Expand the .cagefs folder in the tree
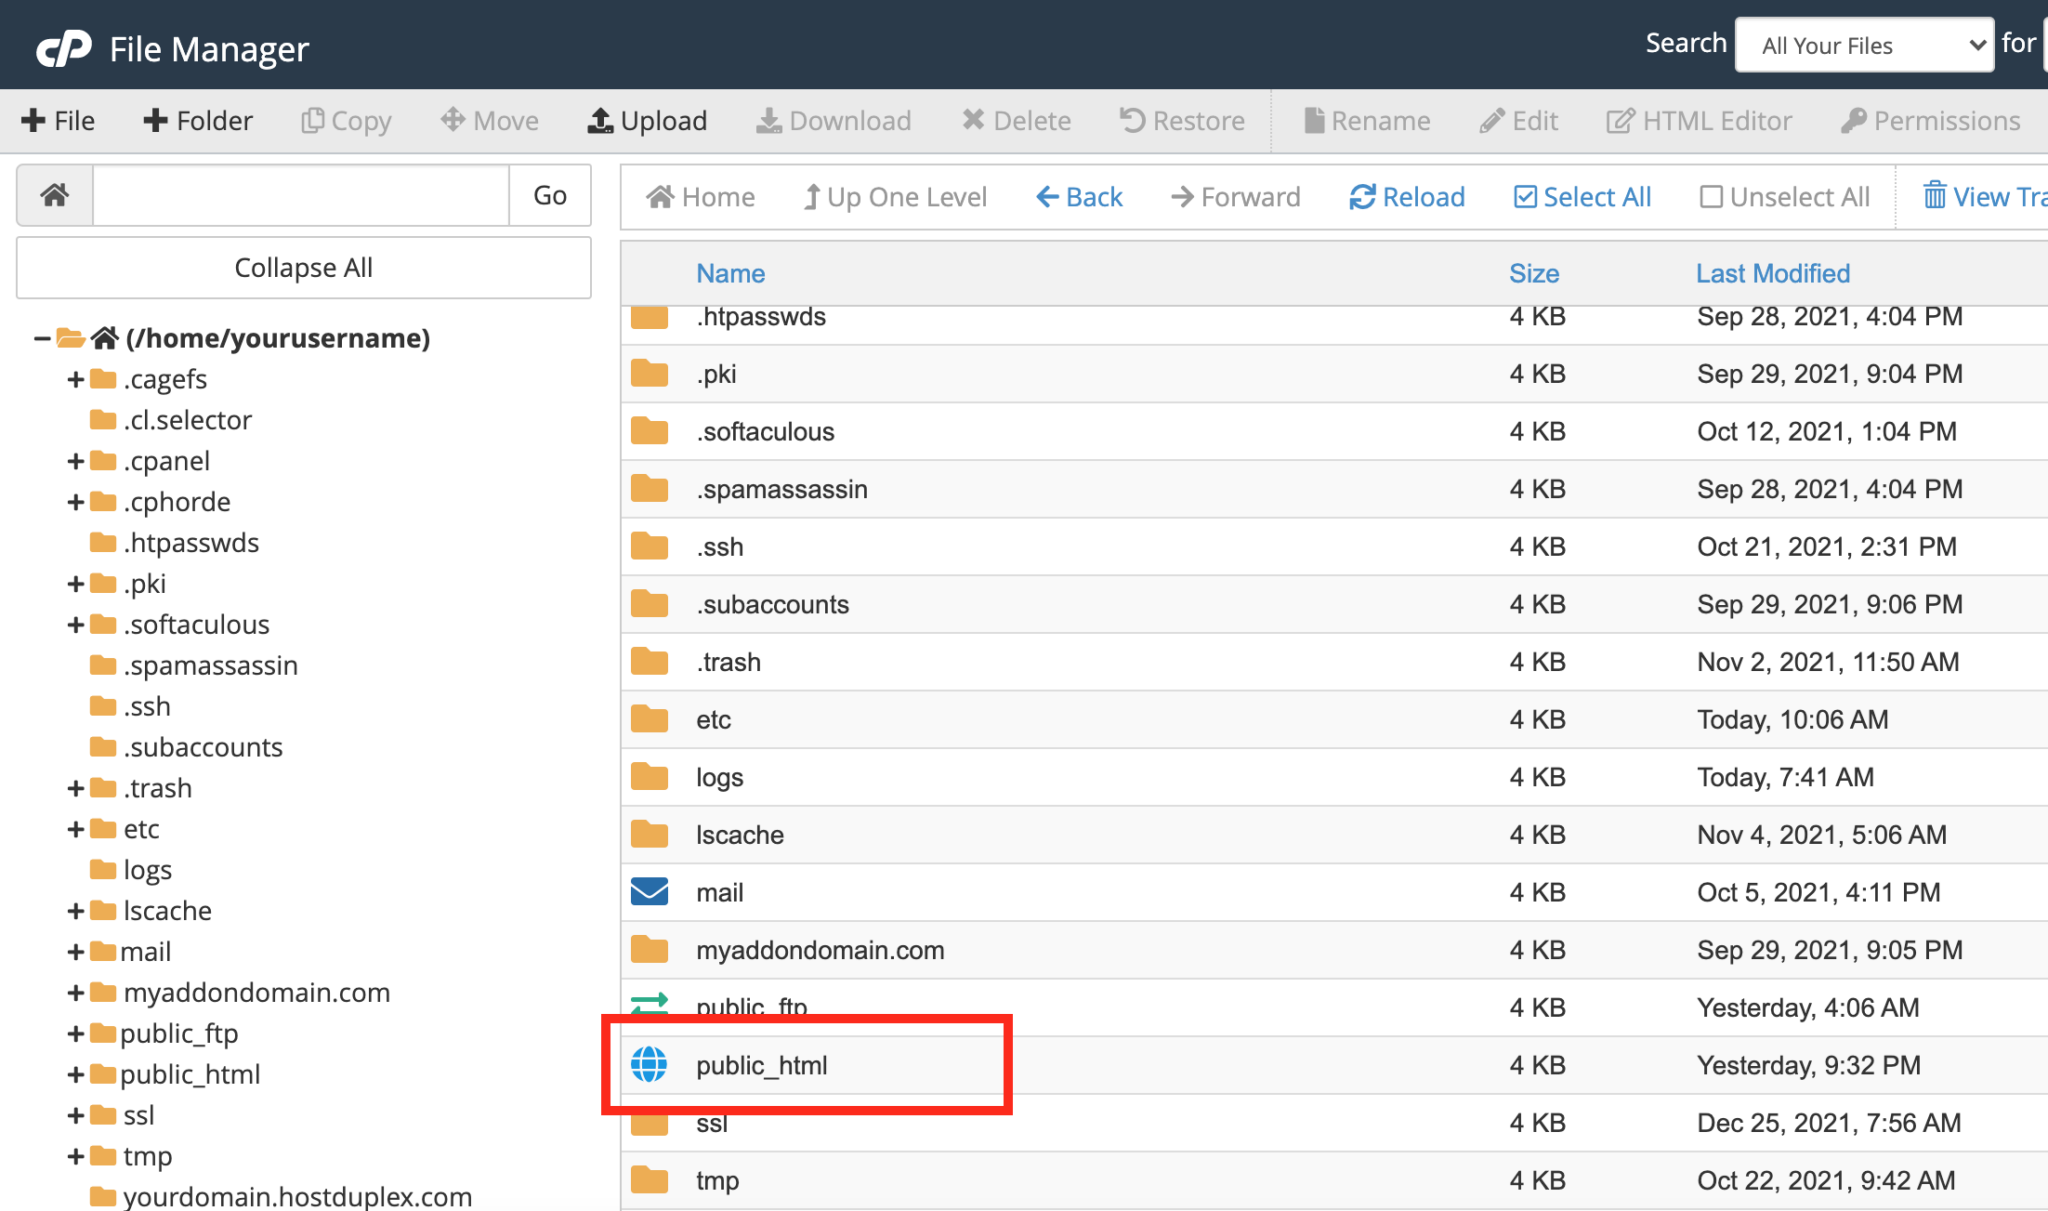 [x=74, y=378]
